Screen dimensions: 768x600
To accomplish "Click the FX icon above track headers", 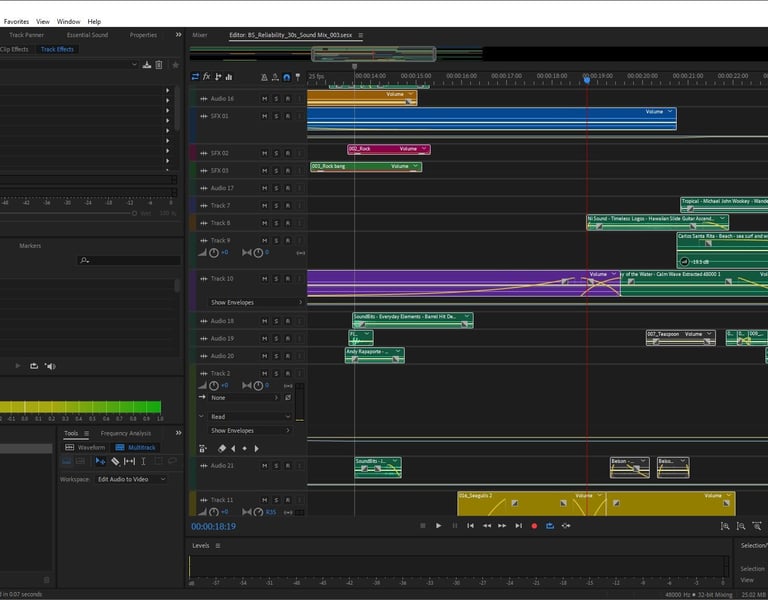I will click(207, 76).
